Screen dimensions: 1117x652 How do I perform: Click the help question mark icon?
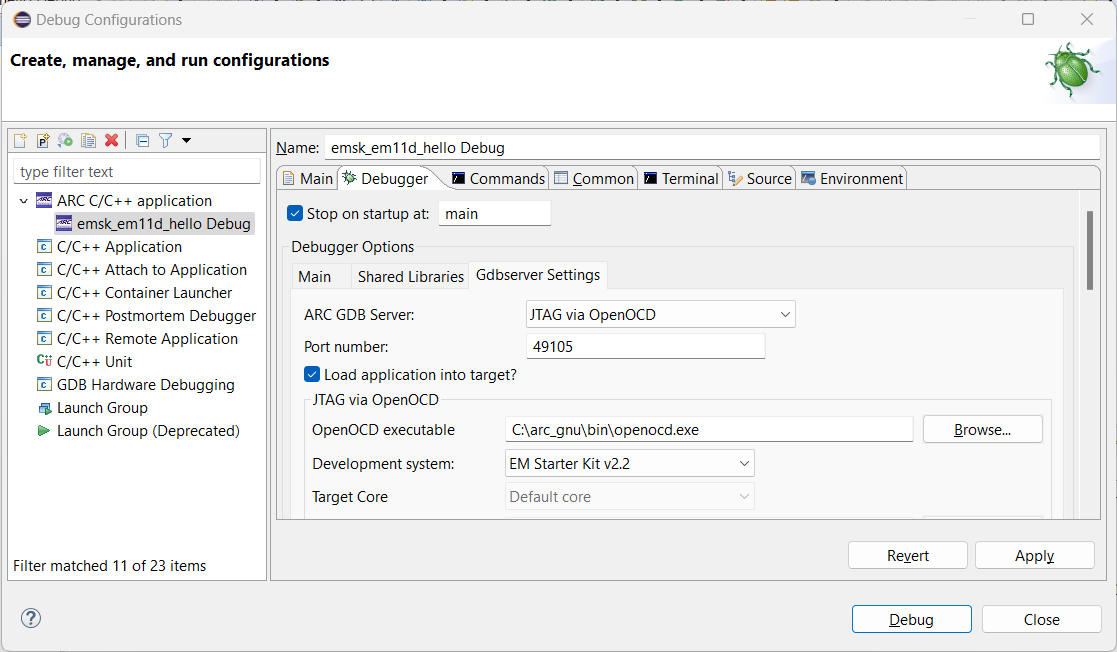pyautogui.click(x=31, y=618)
